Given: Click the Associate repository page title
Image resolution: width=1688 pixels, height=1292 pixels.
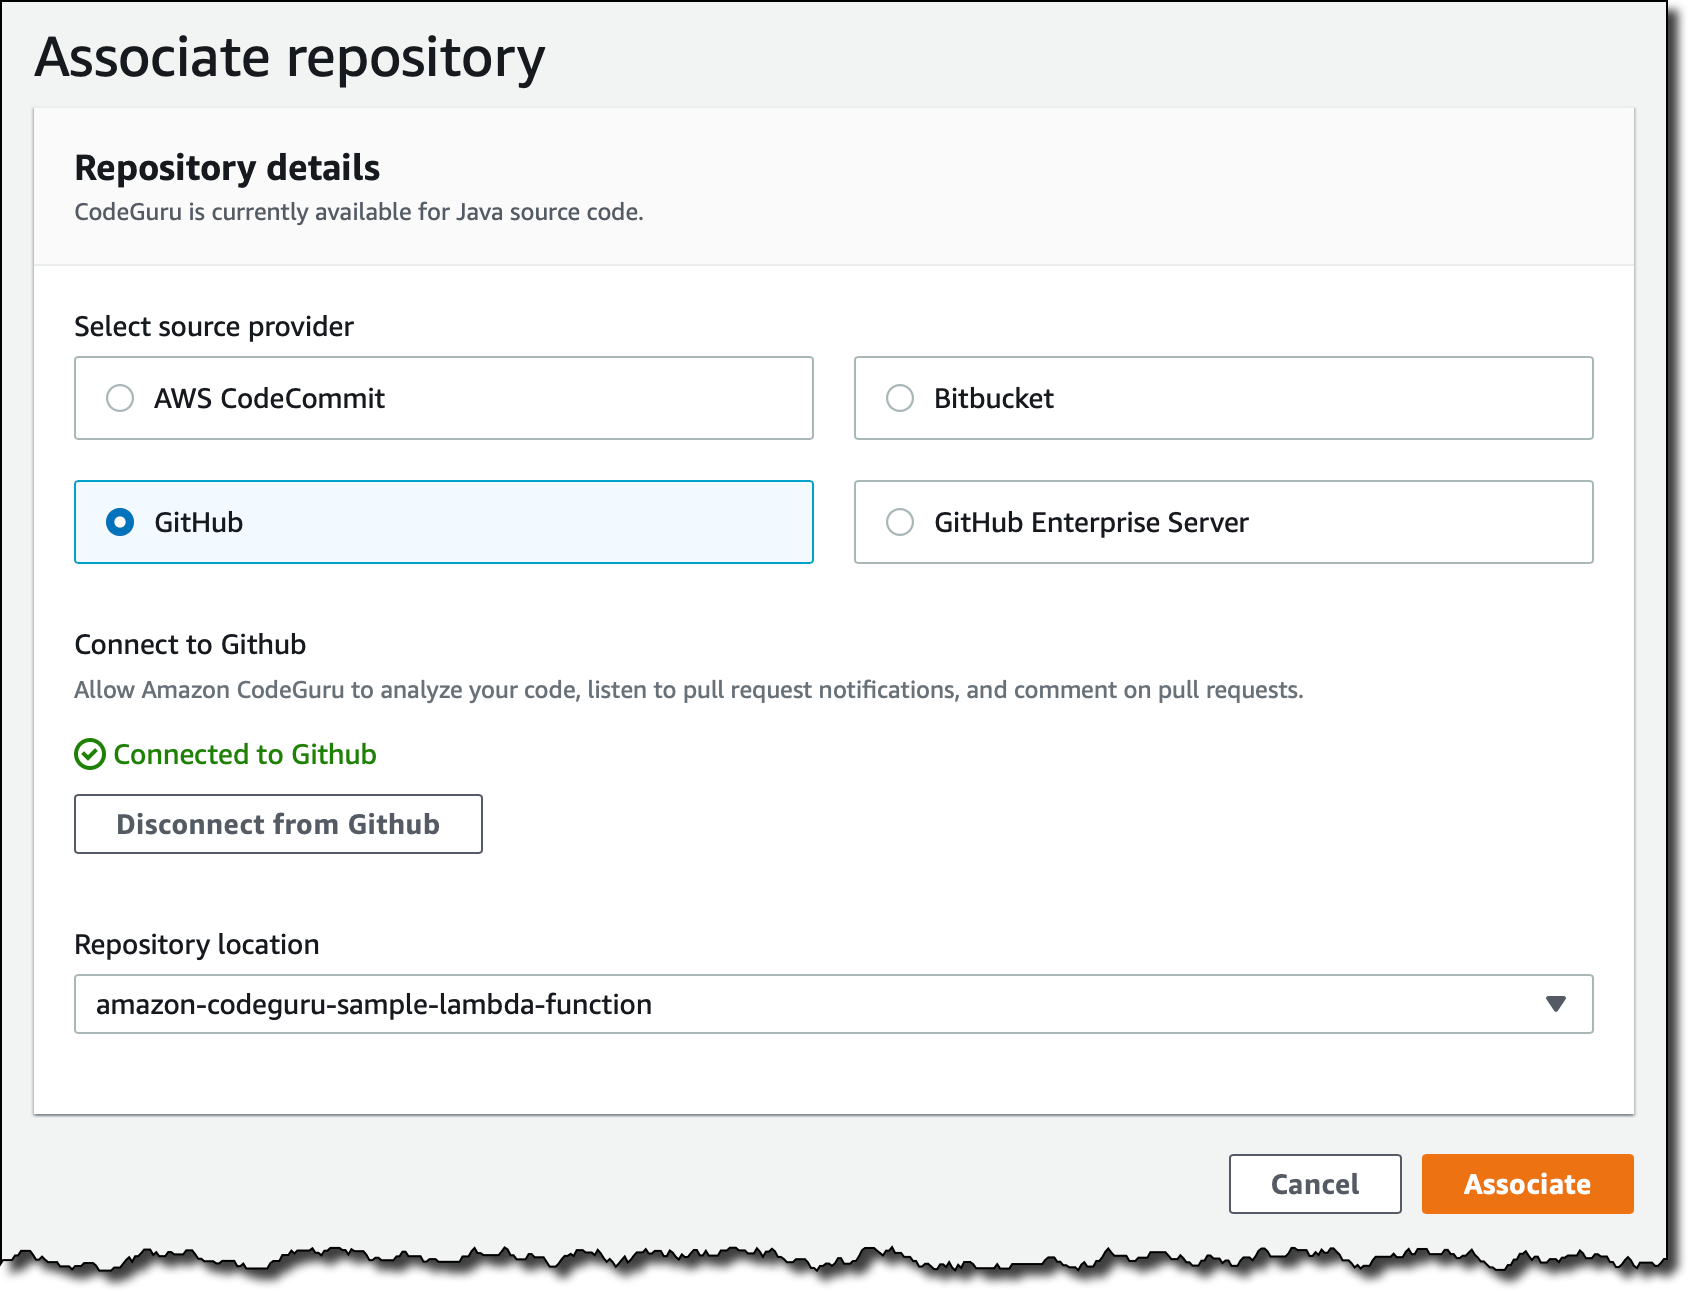Looking at the screenshot, I should coord(290,58).
